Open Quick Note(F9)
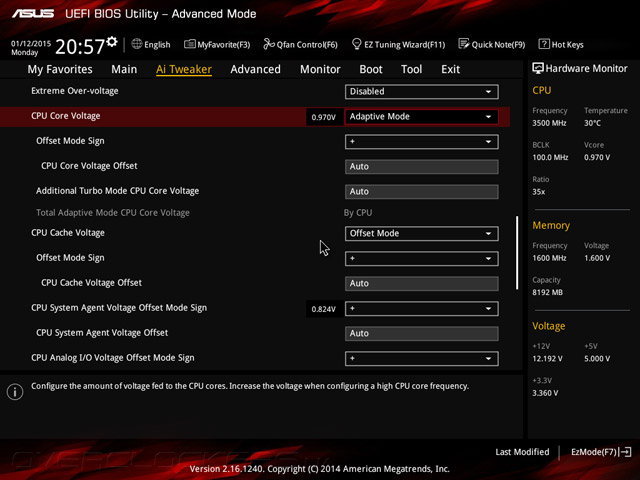 [492, 44]
